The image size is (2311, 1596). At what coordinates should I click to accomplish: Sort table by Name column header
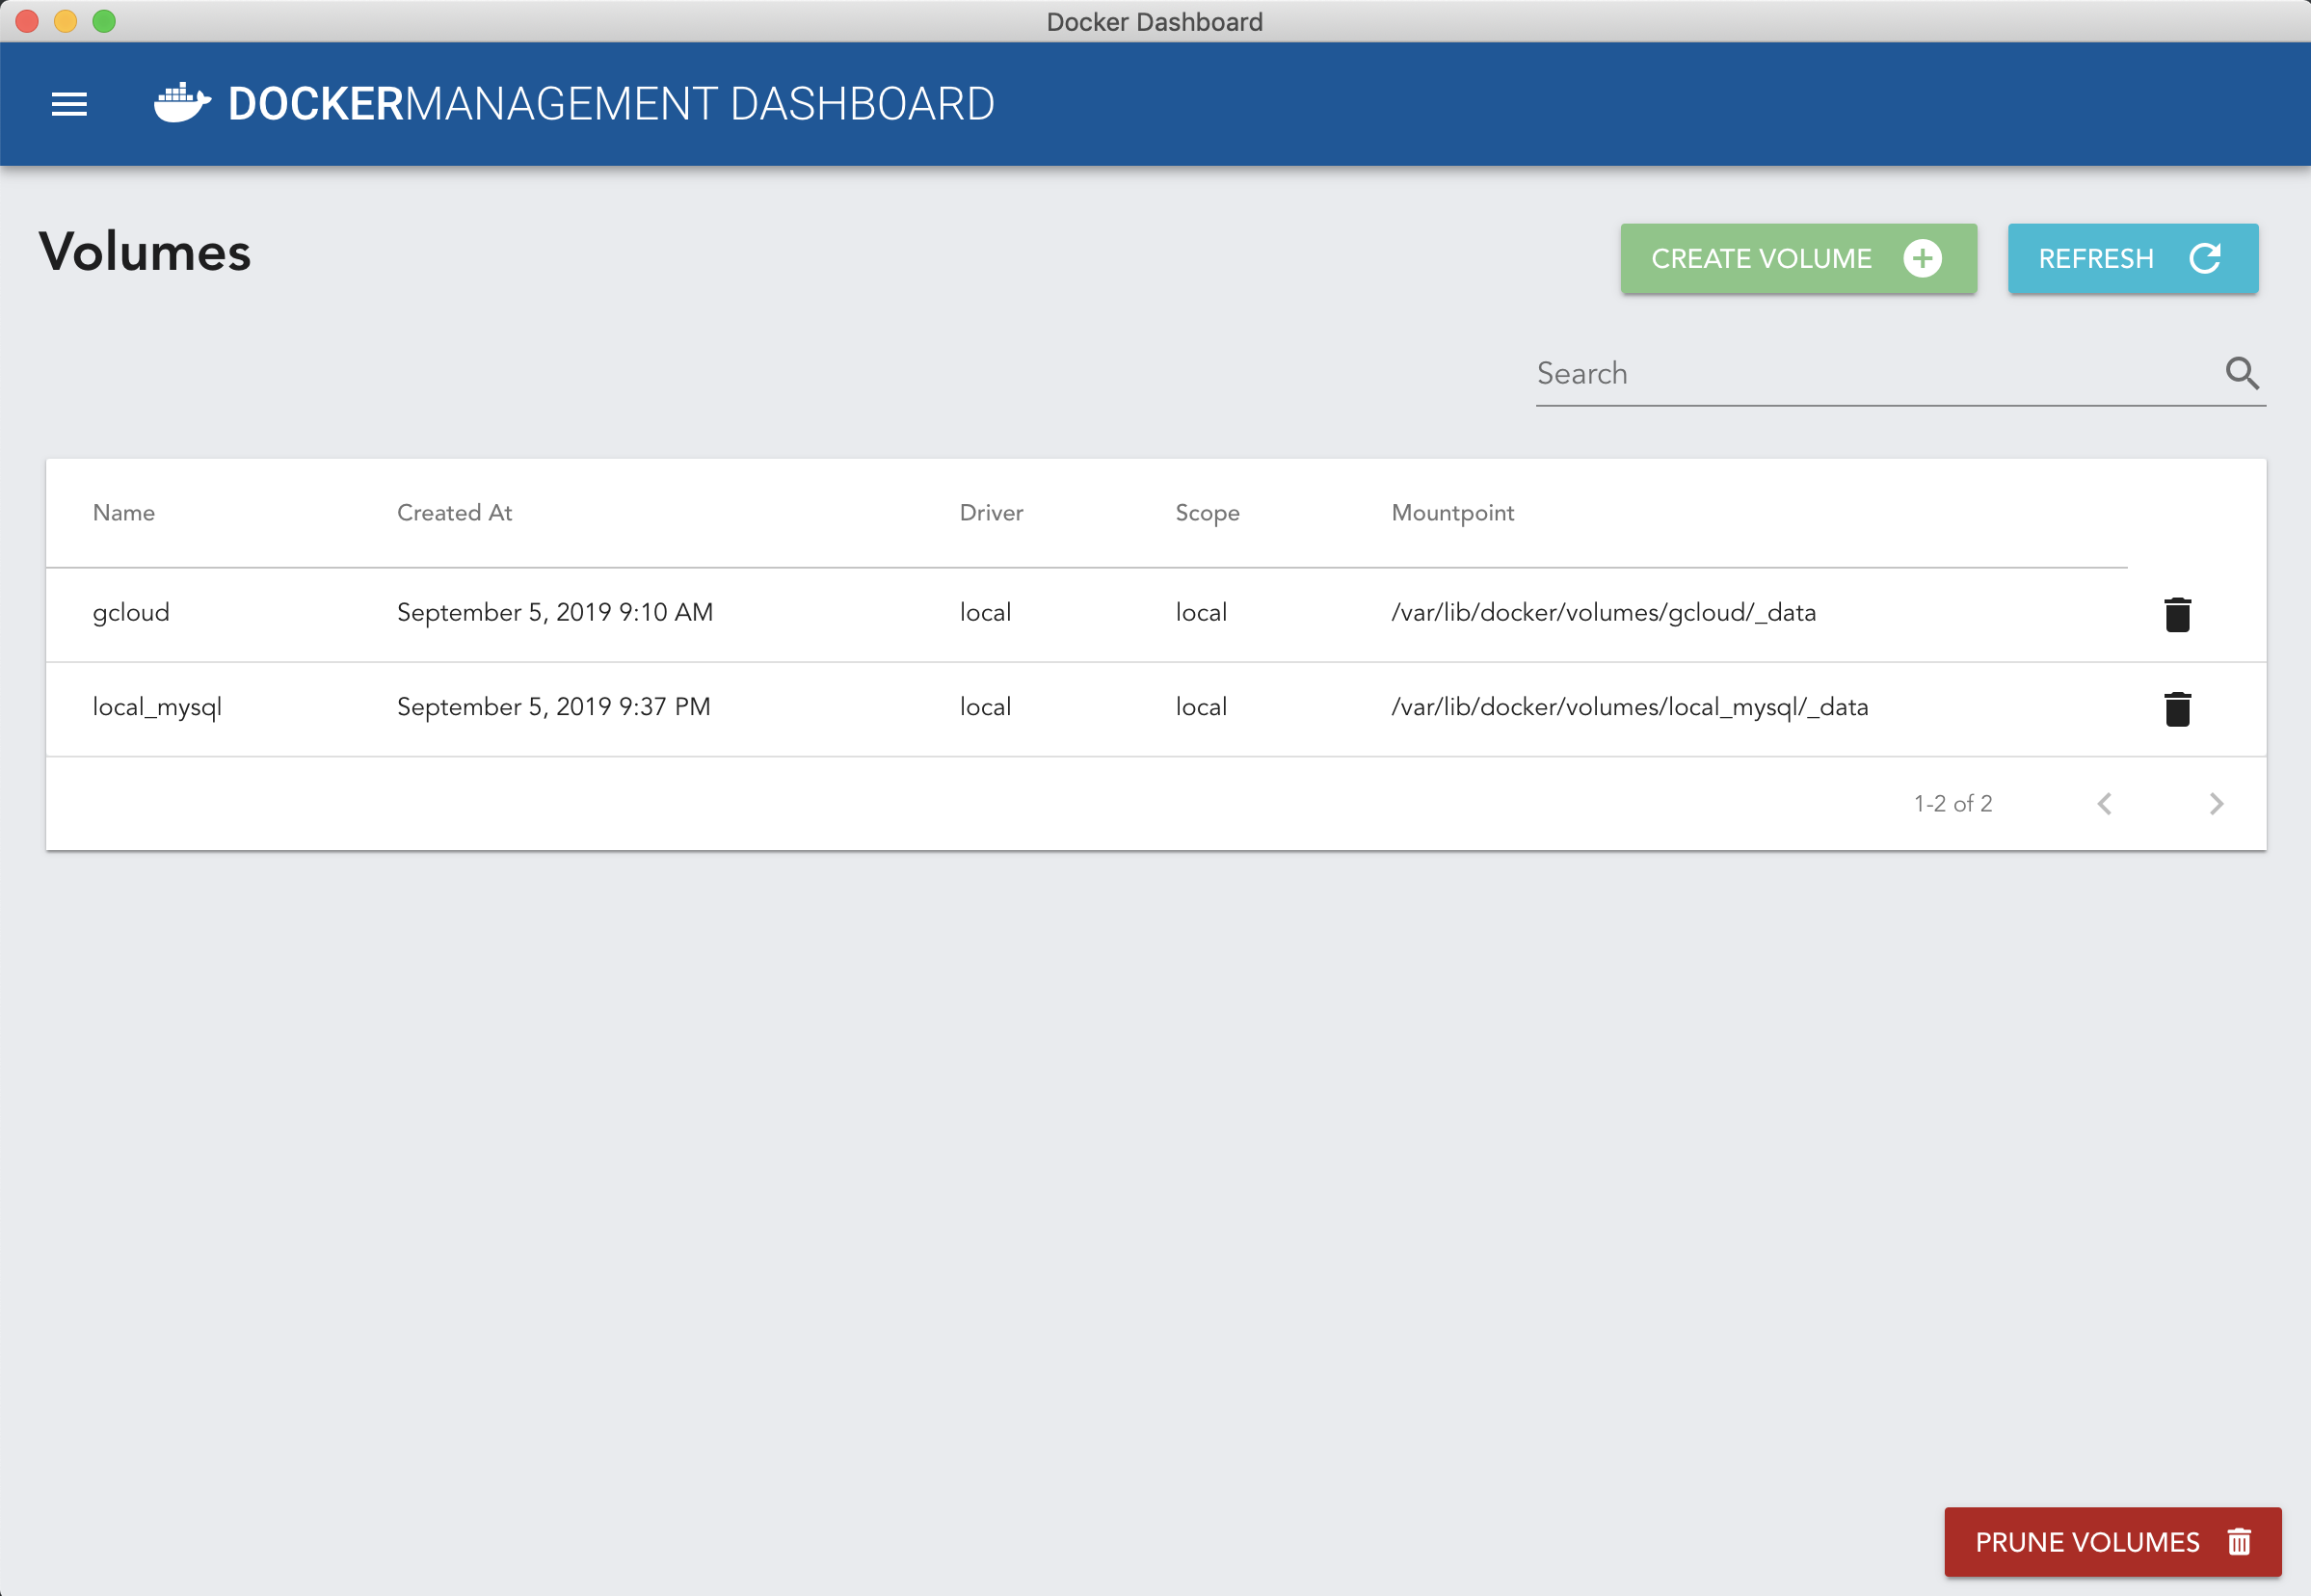point(124,512)
